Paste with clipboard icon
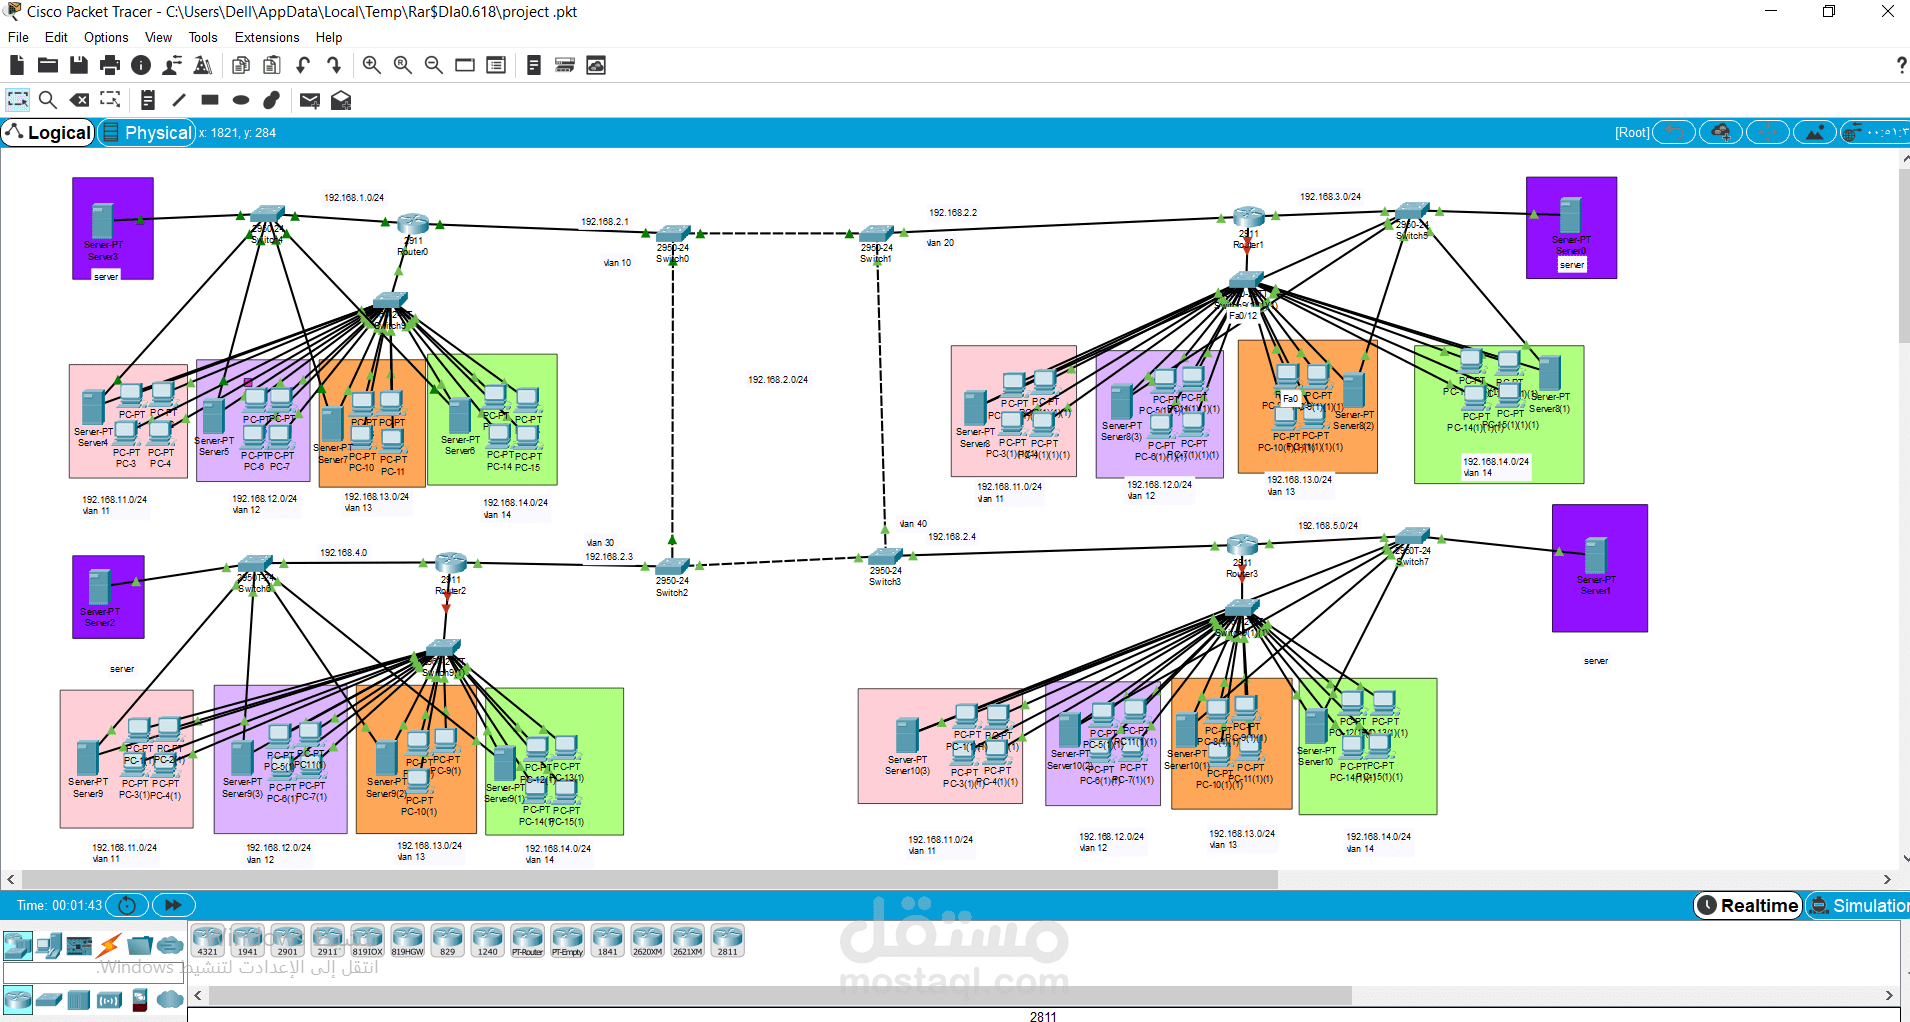Viewport: 1910px width, 1022px height. (271, 65)
